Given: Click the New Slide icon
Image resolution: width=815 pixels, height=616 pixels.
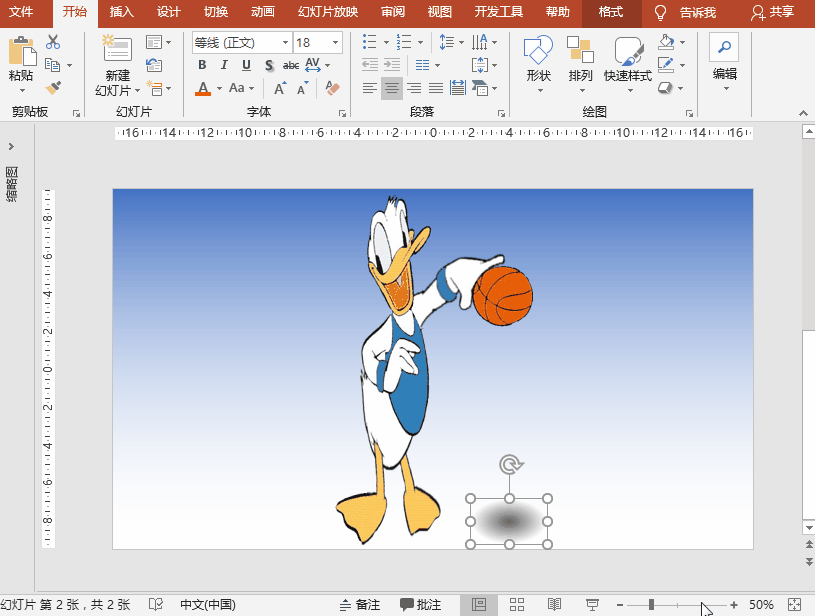Looking at the screenshot, I should [x=117, y=48].
